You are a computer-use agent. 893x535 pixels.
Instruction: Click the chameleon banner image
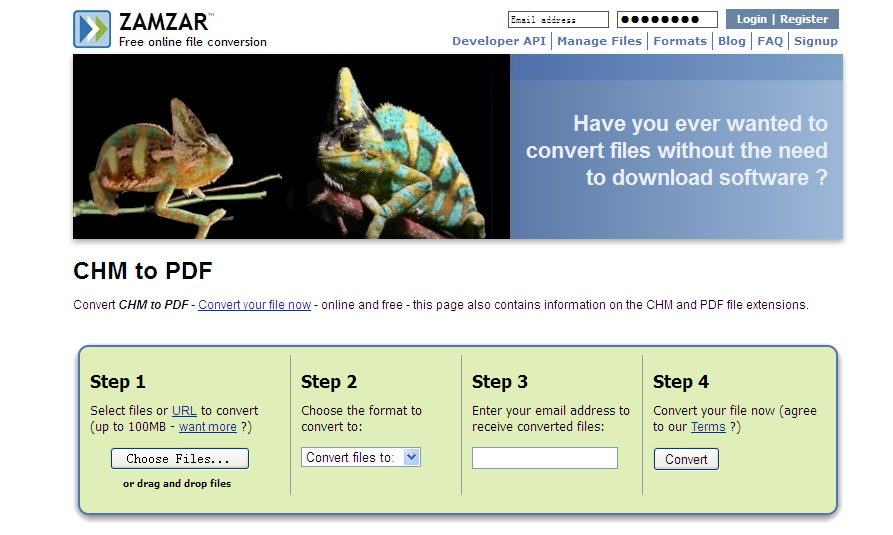tap(292, 146)
